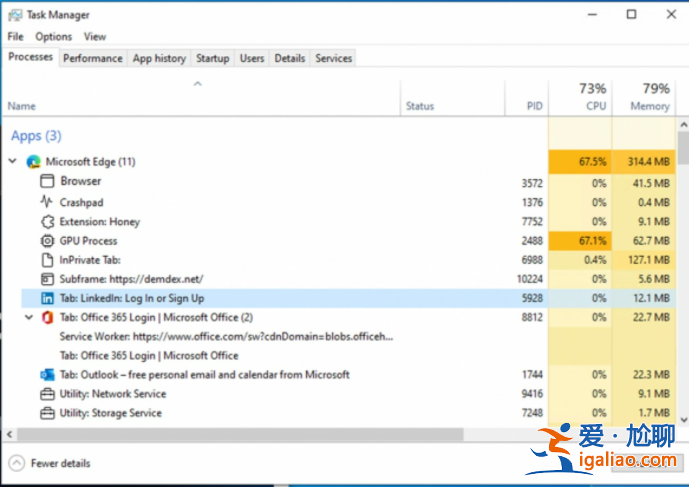This screenshot has height=487, width=689.
Task: Select the Processes tab
Action: coord(30,57)
